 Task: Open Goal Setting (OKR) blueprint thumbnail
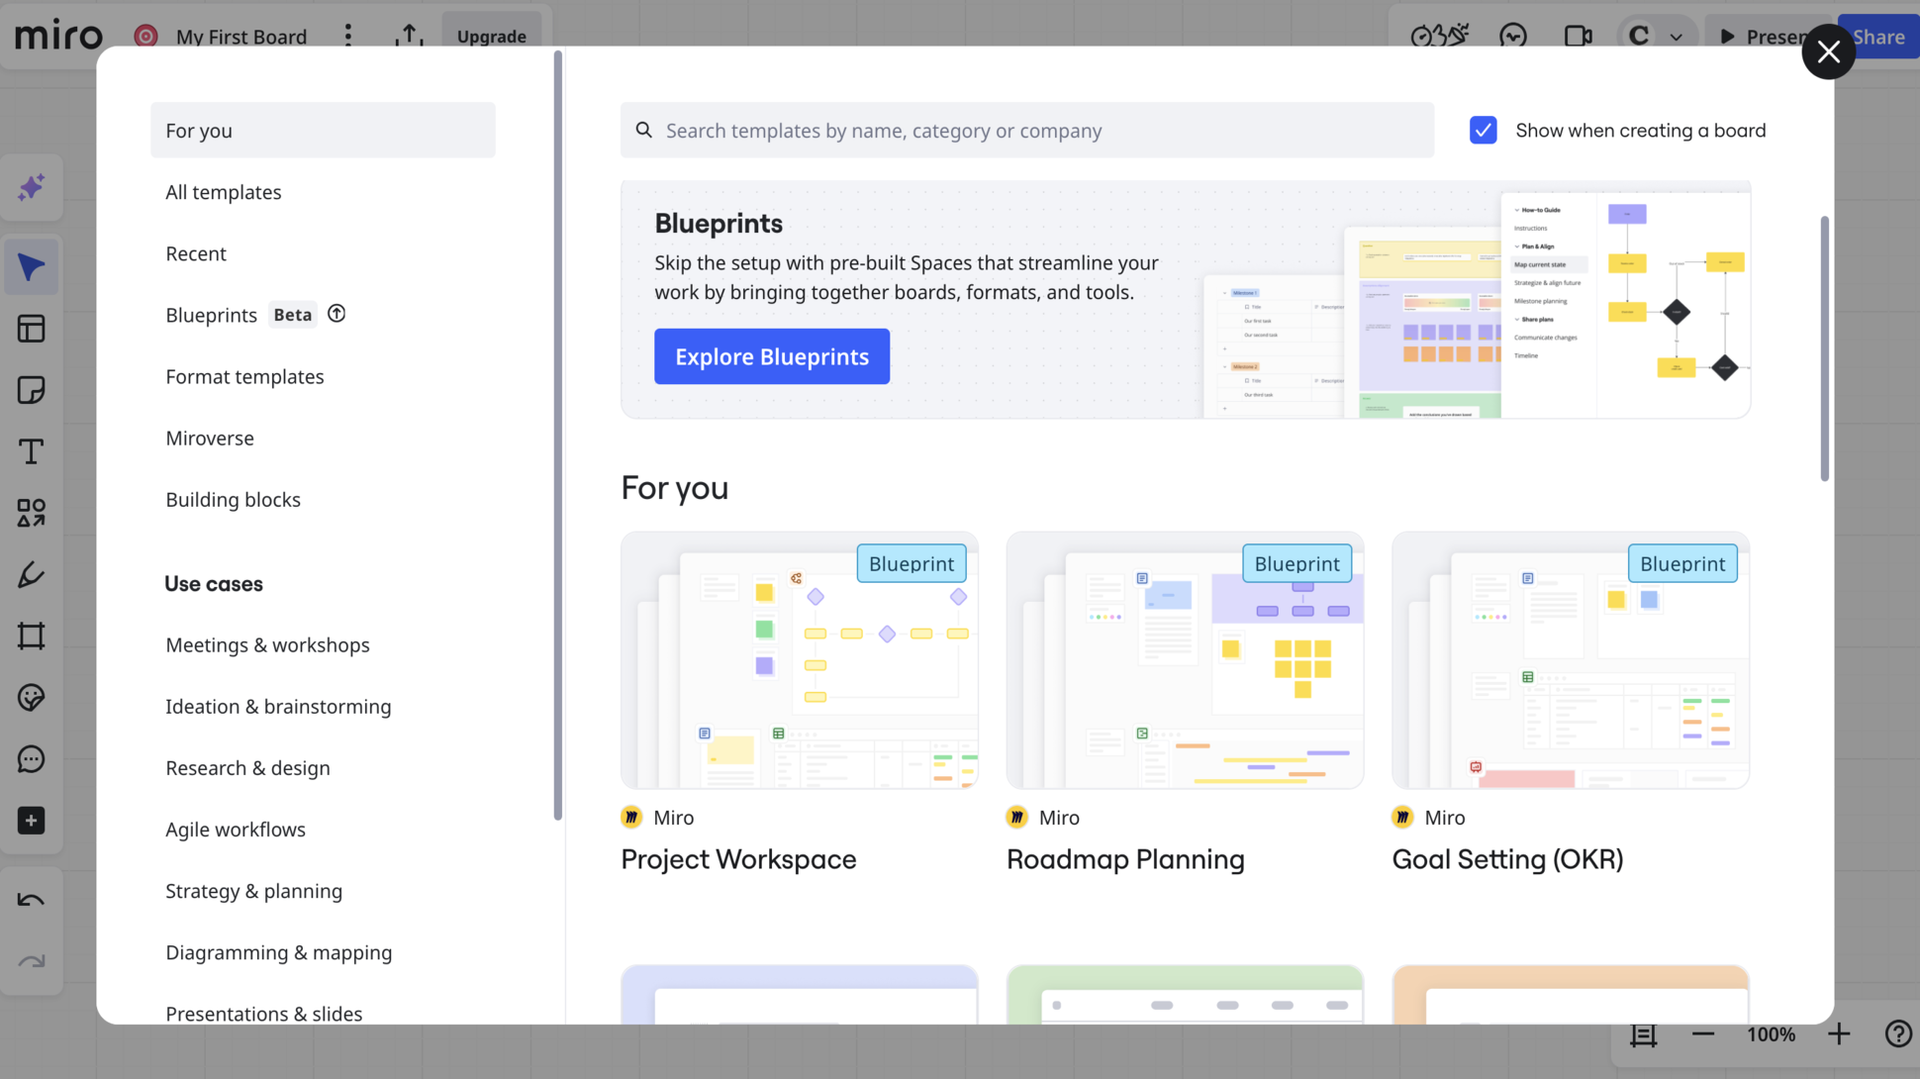click(x=1571, y=660)
